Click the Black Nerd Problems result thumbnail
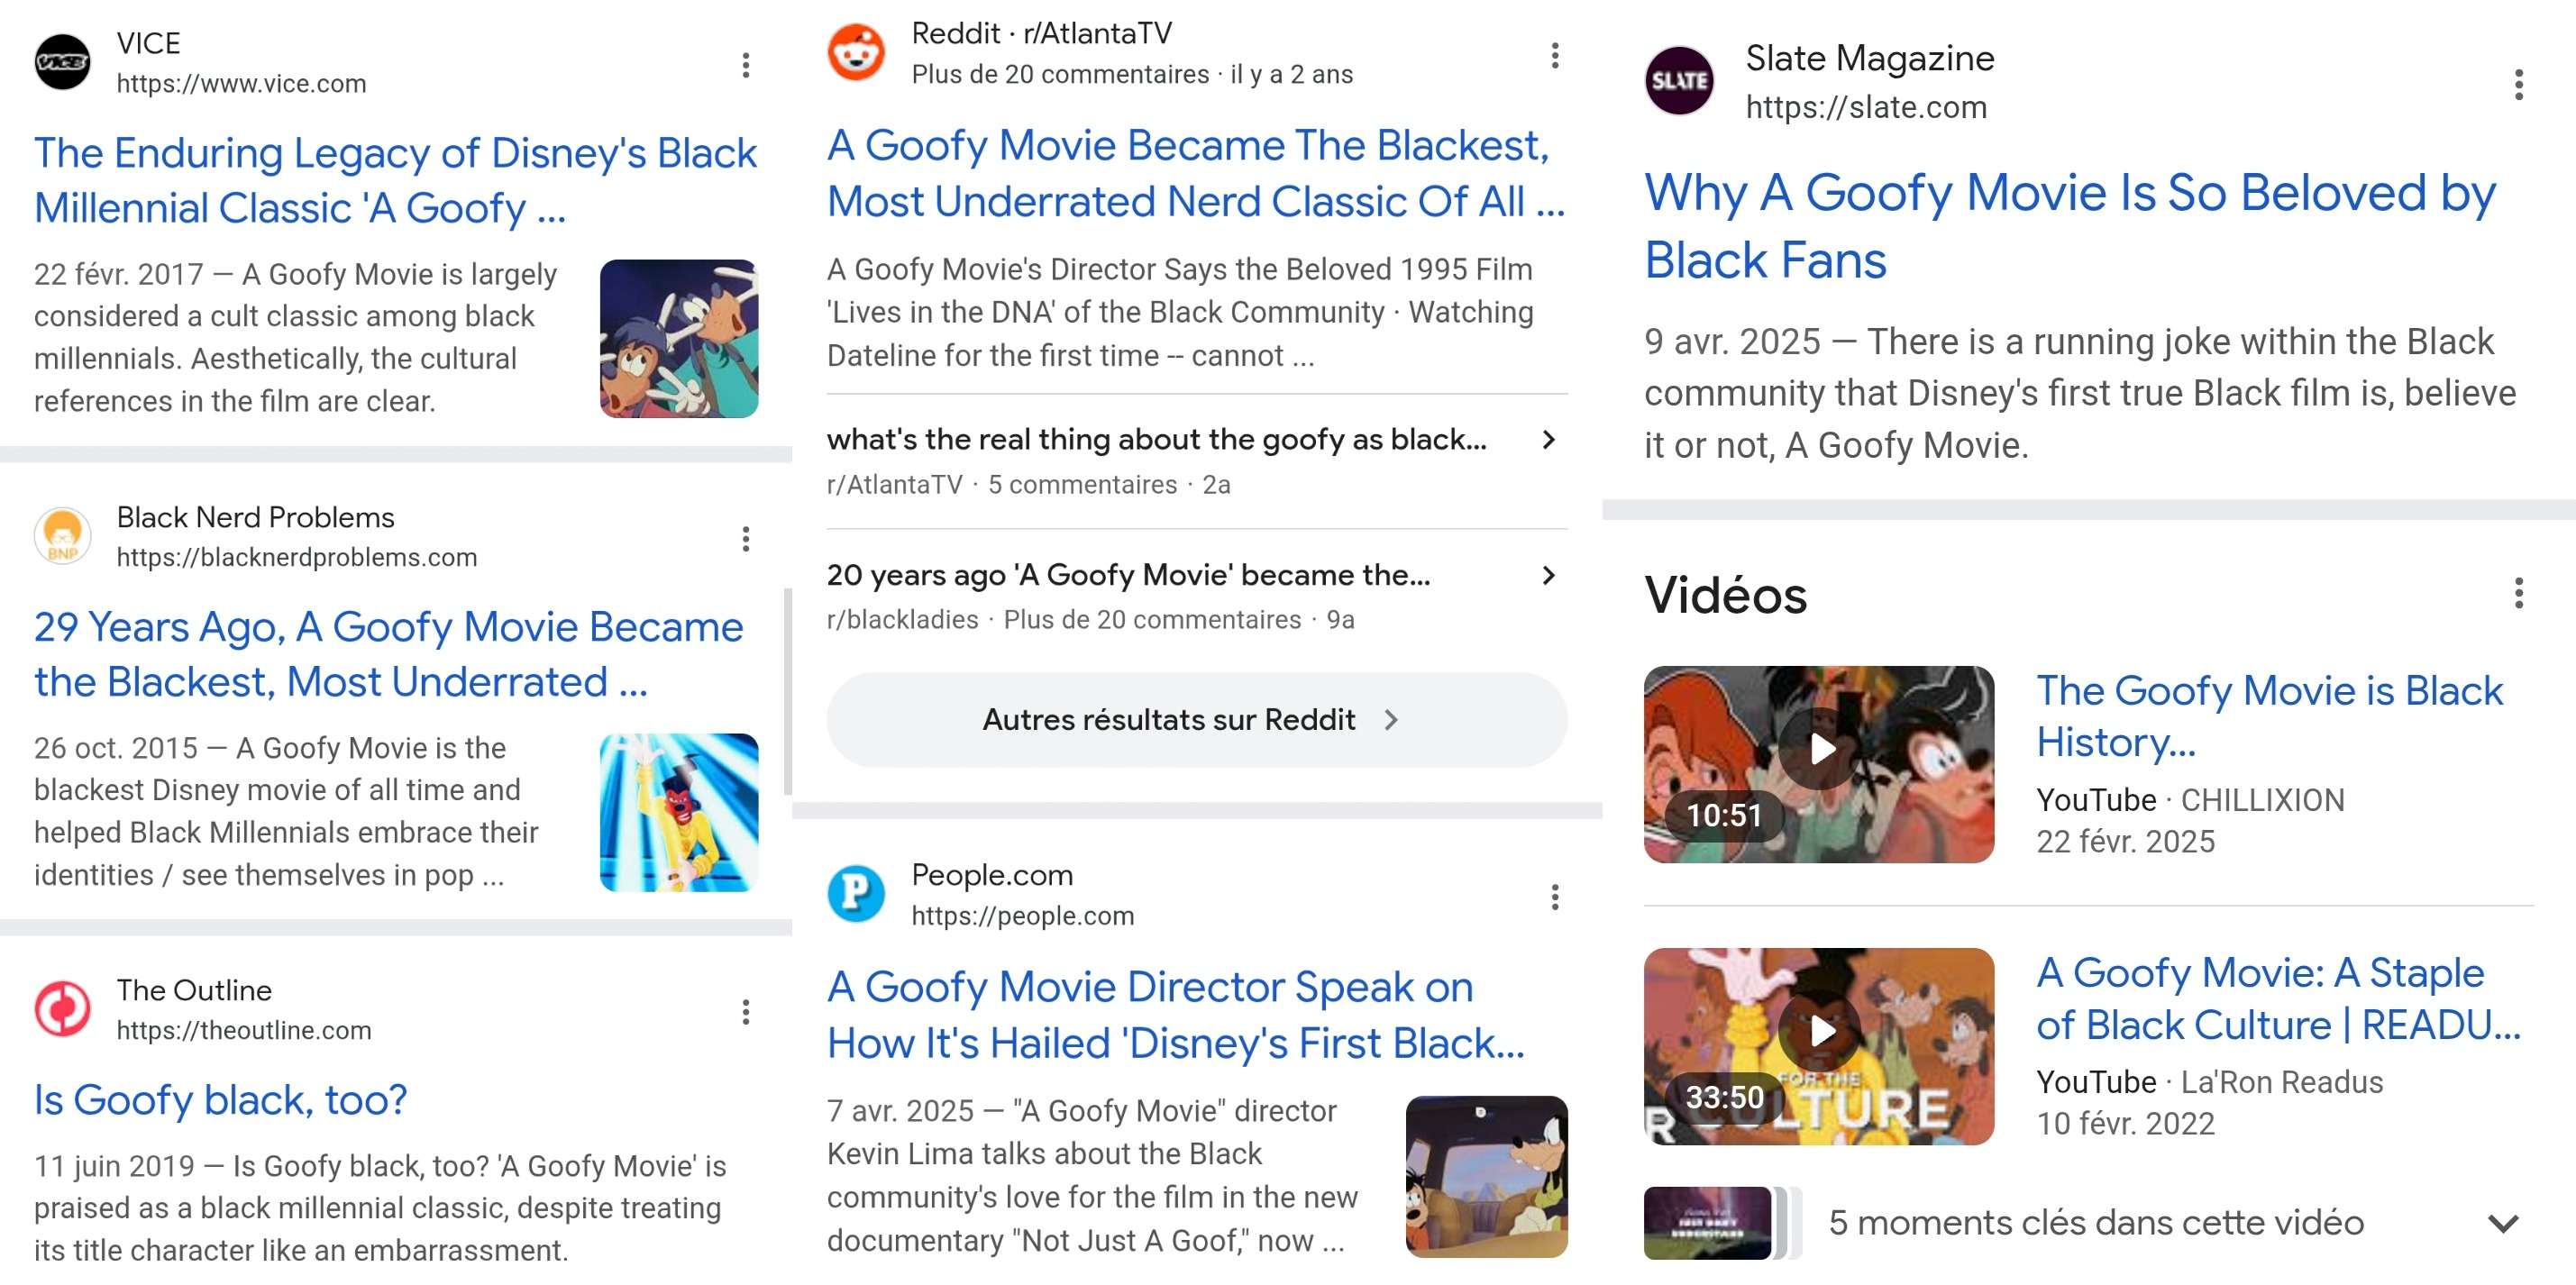 tap(679, 812)
